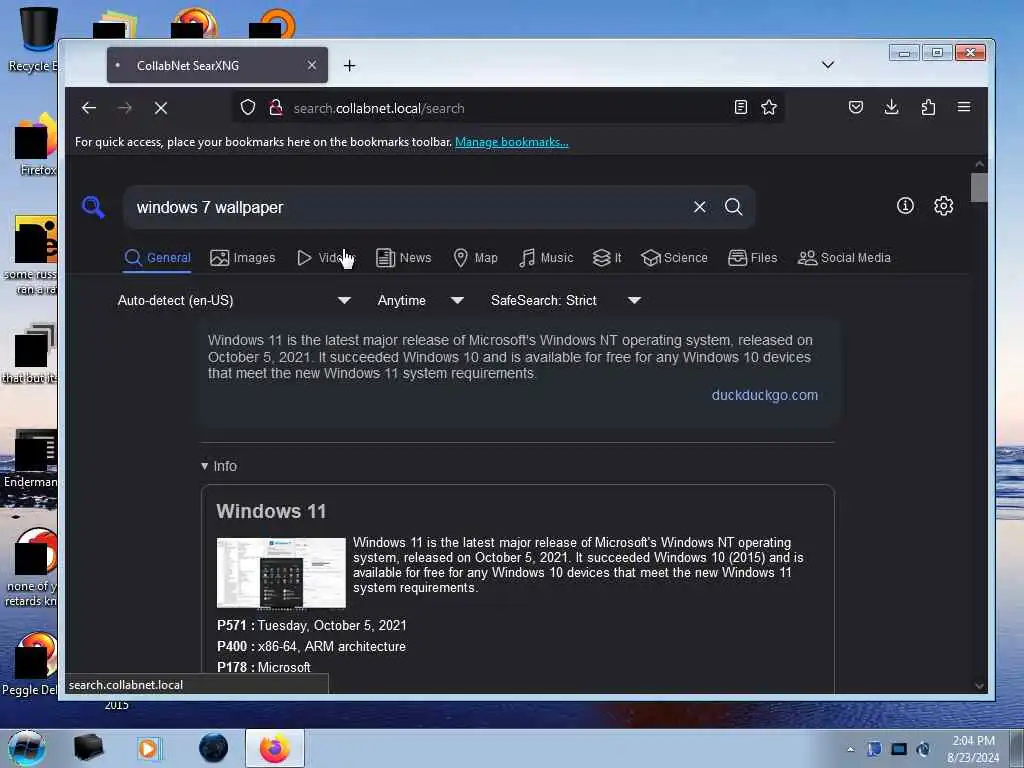1024x768 pixels.
Task: Bookmark this page with the star
Action: pos(769,107)
